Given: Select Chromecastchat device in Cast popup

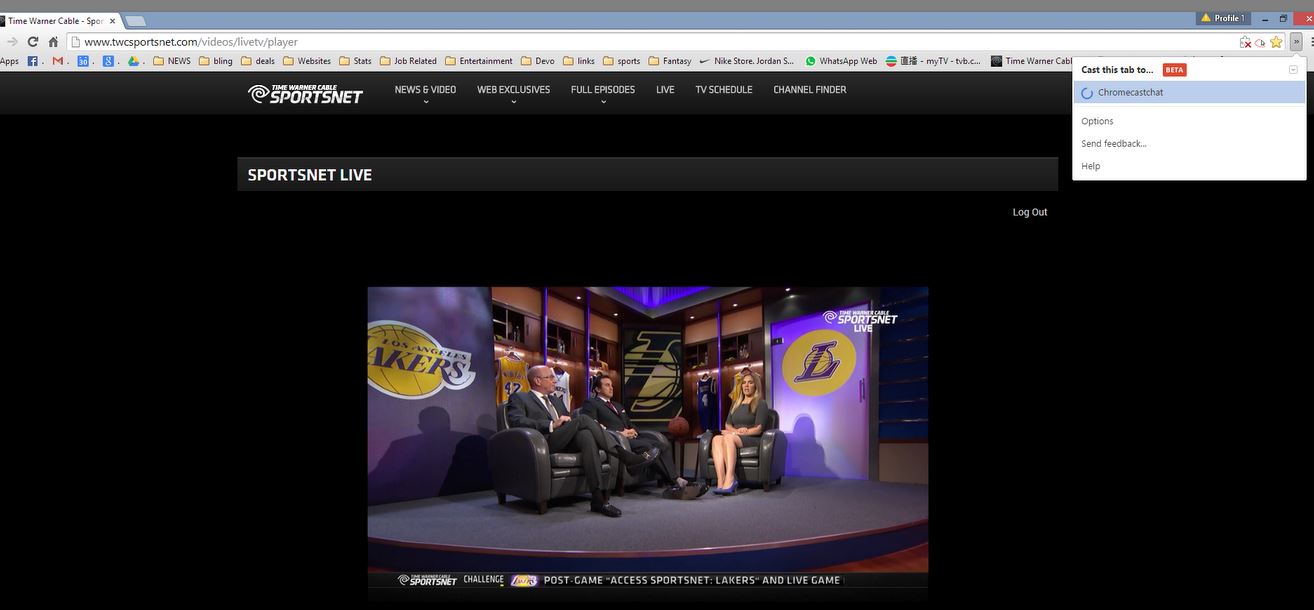Looking at the screenshot, I should point(1189,92).
